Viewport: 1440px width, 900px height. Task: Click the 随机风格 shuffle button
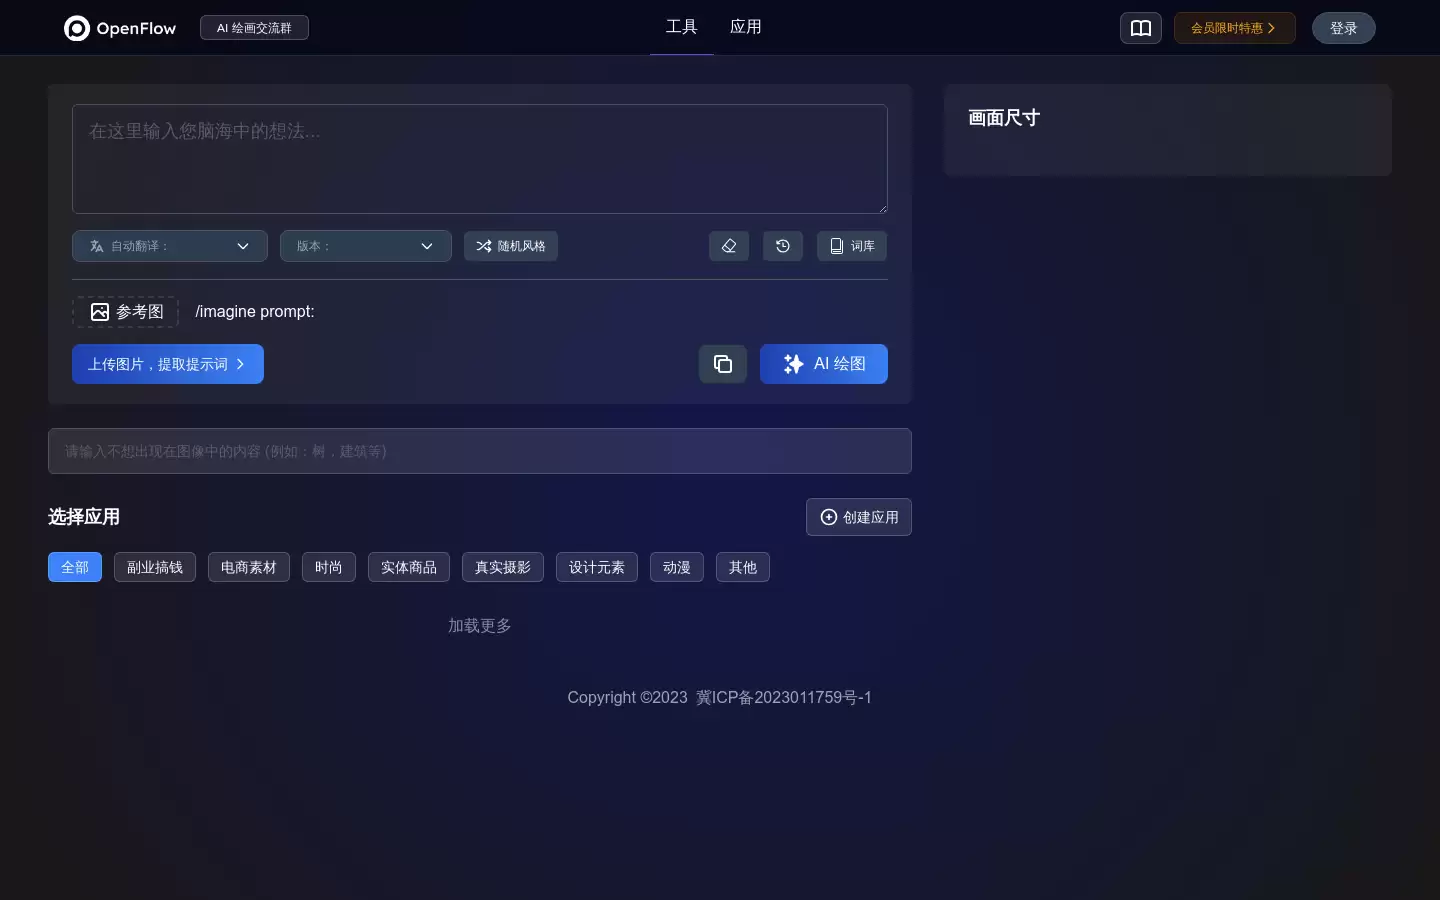click(511, 246)
